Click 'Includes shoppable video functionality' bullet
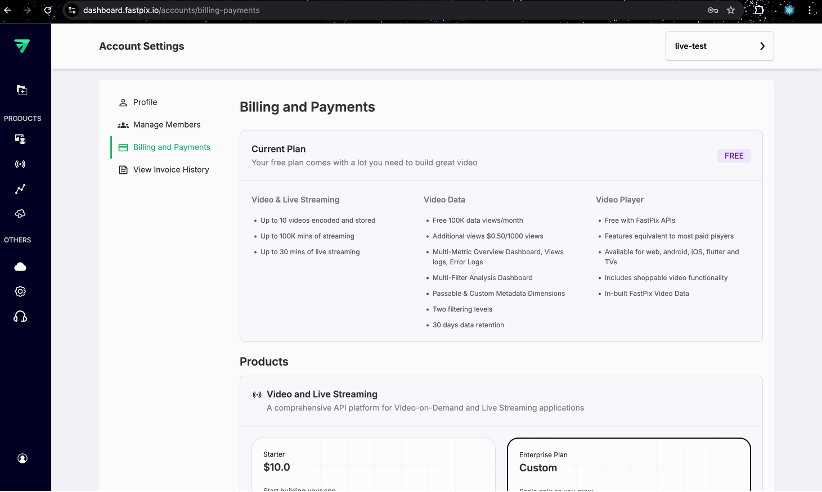The image size is (822, 492). click(666, 278)
